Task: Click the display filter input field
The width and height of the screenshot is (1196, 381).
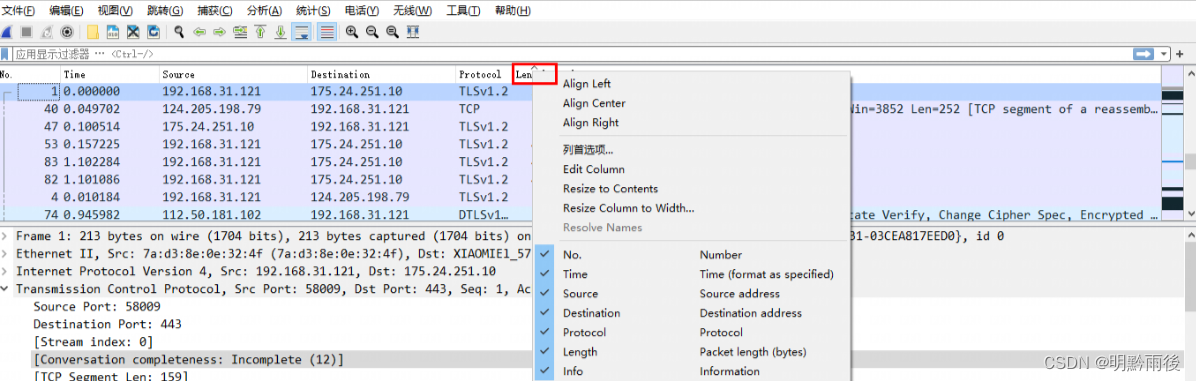Action: point(572,54)
